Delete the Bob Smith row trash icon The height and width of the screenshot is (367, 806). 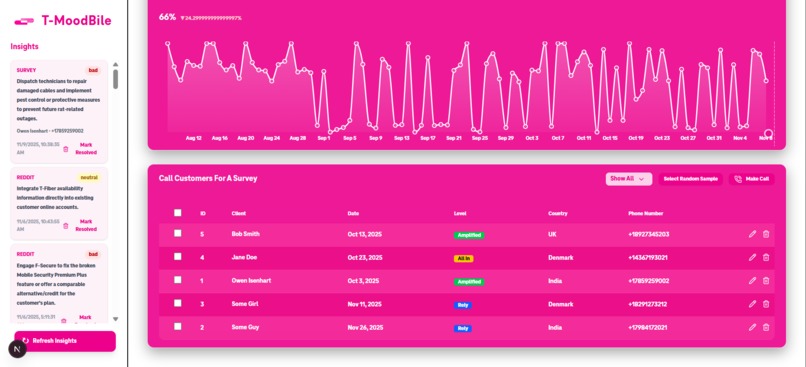point(766,234)
